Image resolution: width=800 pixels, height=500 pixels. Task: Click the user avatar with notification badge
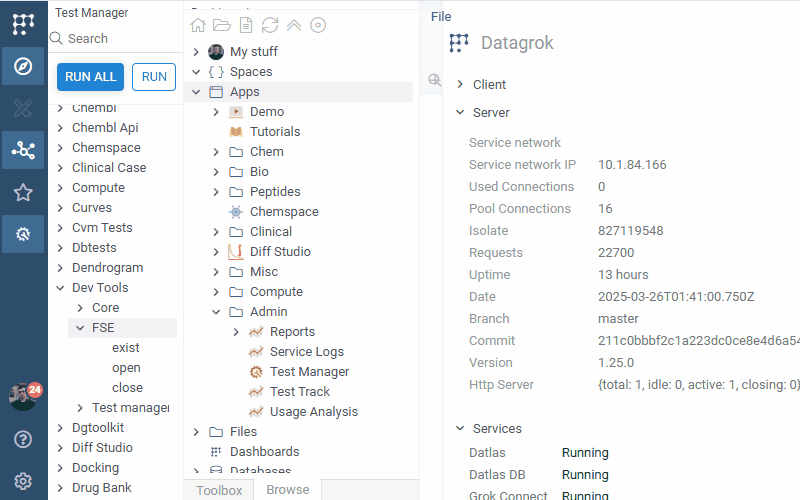[23, 396]
